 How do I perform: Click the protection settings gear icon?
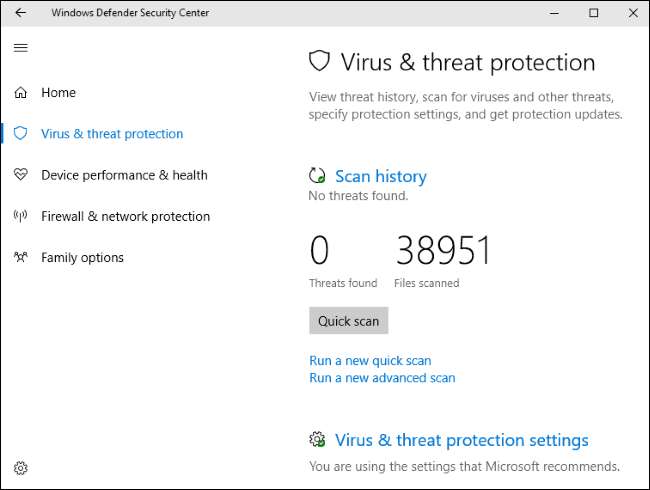[318, 440]
